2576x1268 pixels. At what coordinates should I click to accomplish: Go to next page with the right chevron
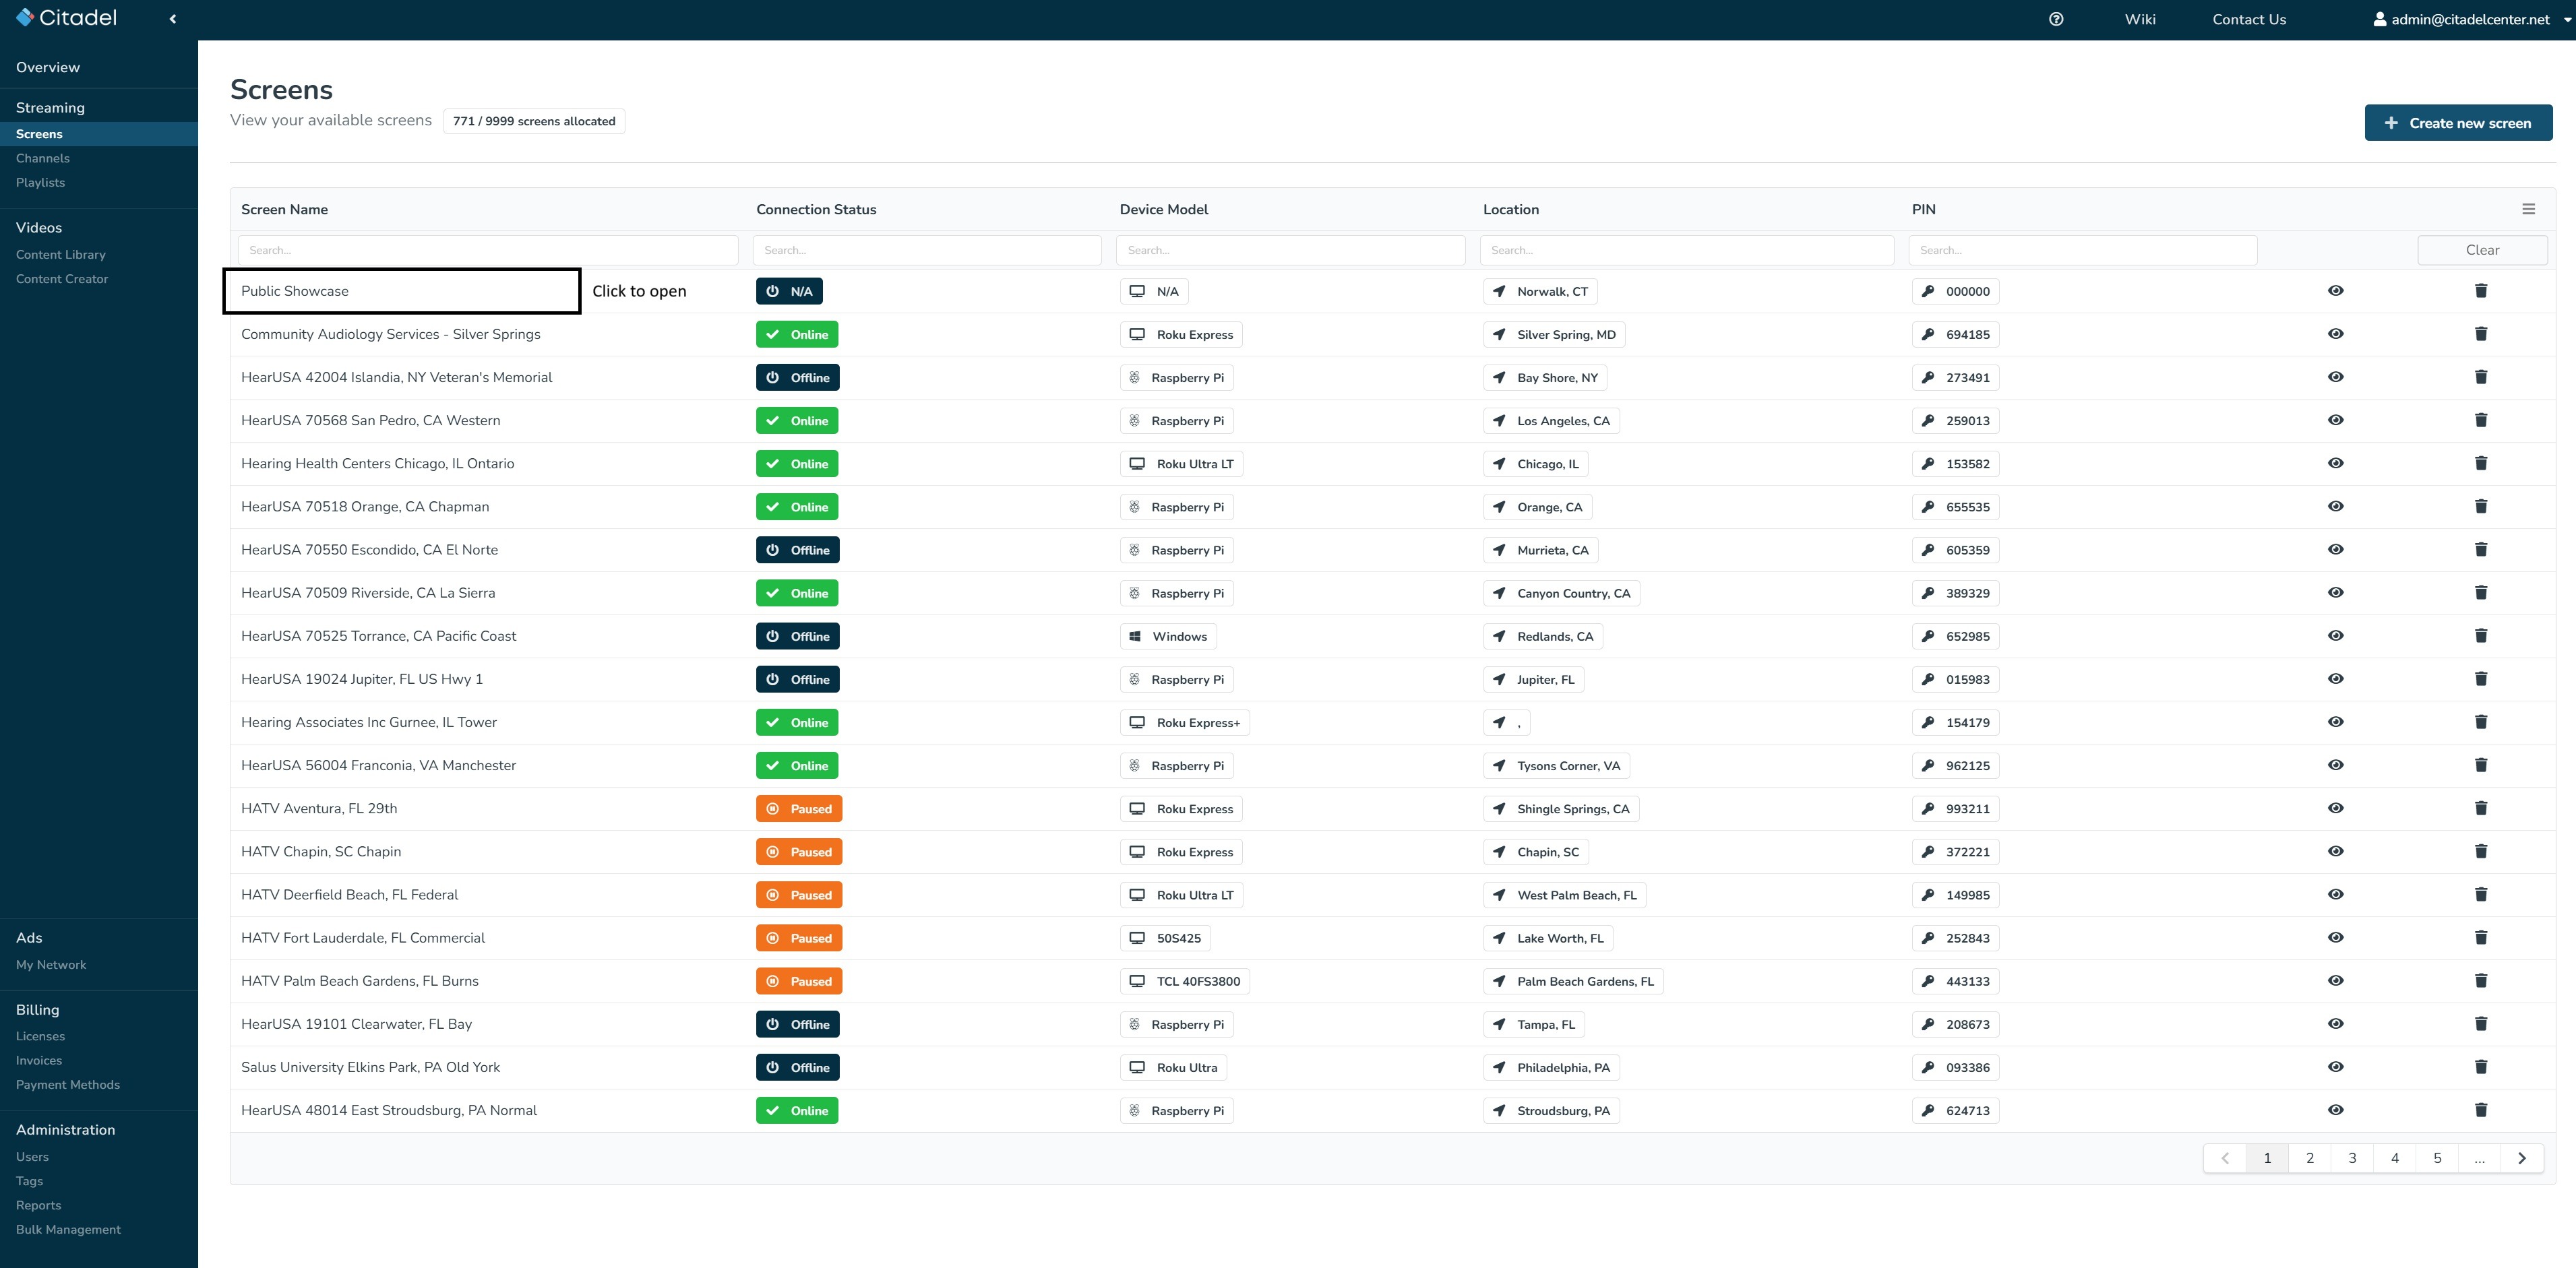(2521, 1158)
